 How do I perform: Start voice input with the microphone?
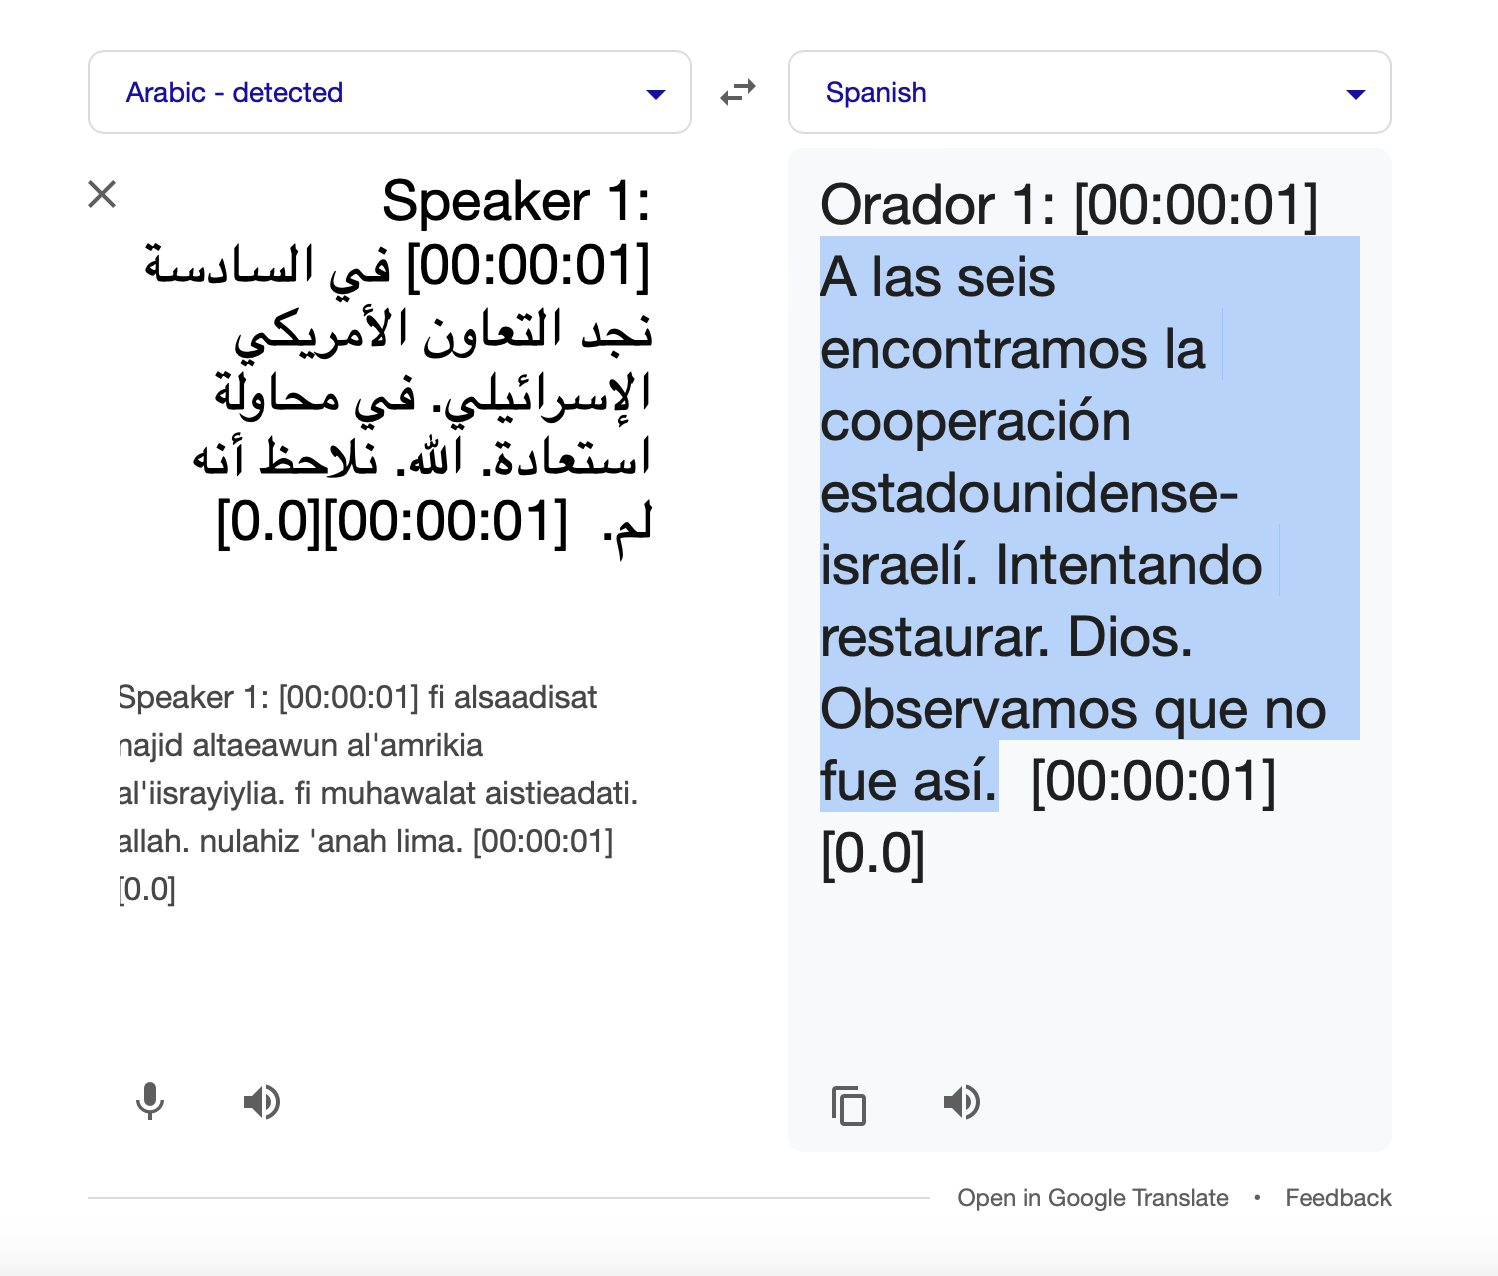tap(150, 1102)
